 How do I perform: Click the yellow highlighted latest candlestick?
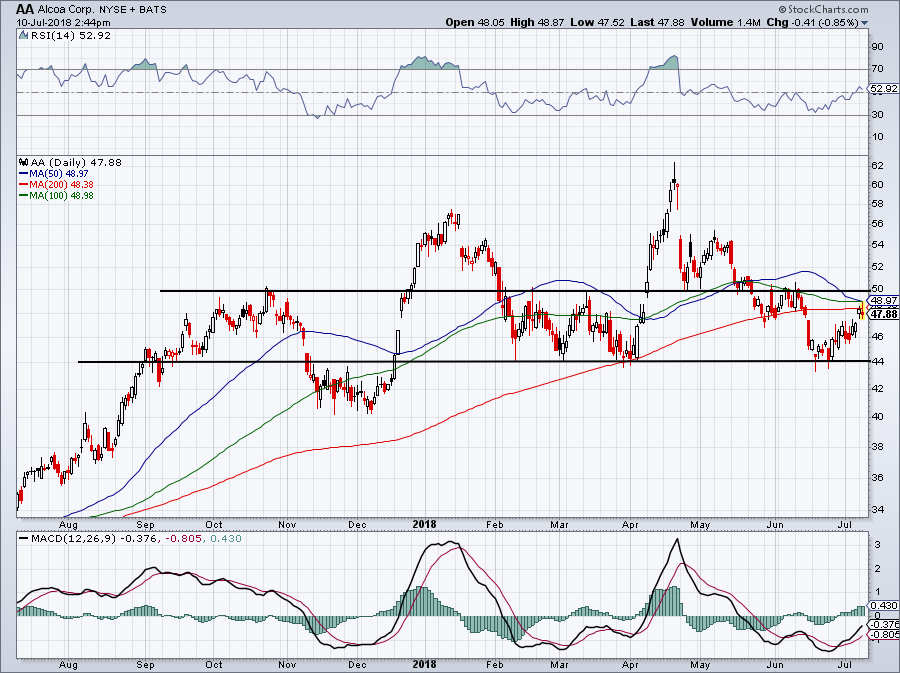click(x=862, y=310)
